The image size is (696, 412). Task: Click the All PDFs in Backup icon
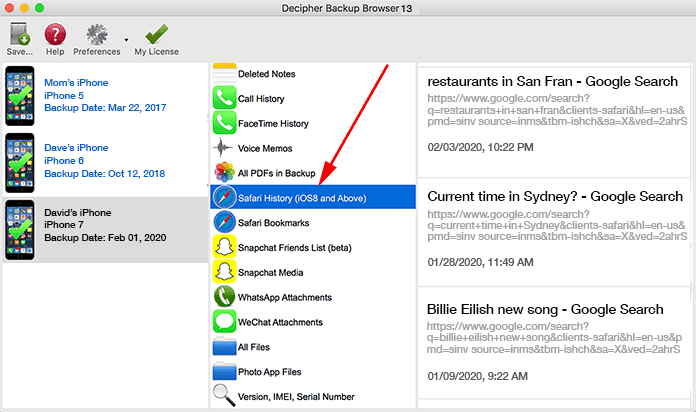225,173
